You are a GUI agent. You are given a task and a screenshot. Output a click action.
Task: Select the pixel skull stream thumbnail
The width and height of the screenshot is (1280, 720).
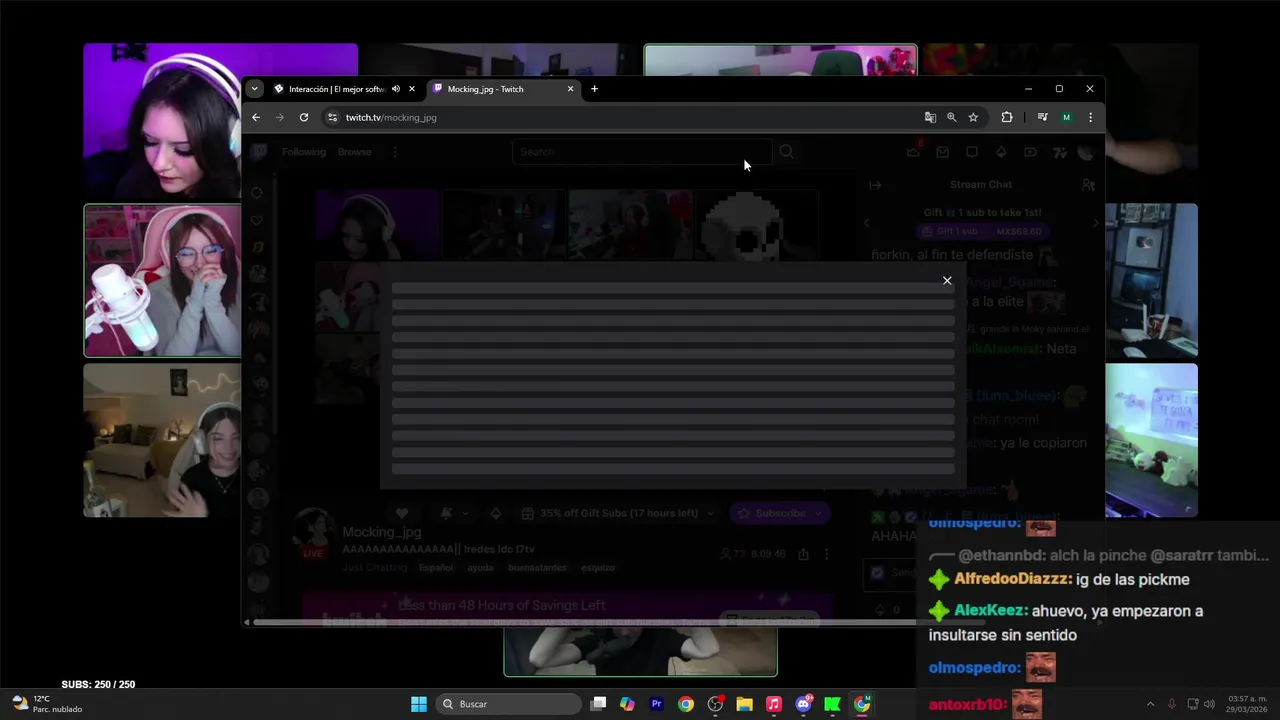tap(757, 225)
